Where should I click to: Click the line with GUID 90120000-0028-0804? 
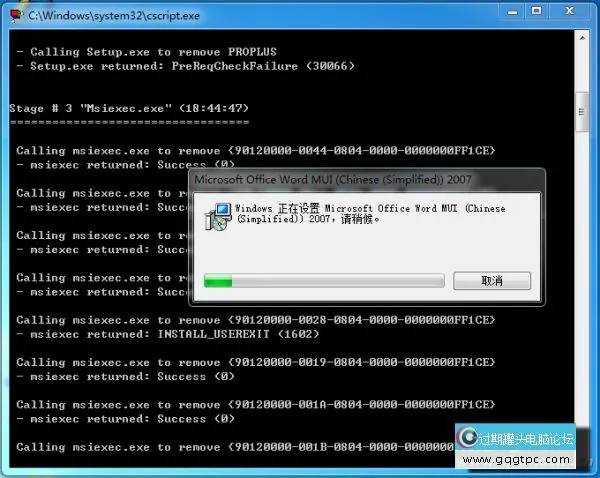click(x=256, y=320)
